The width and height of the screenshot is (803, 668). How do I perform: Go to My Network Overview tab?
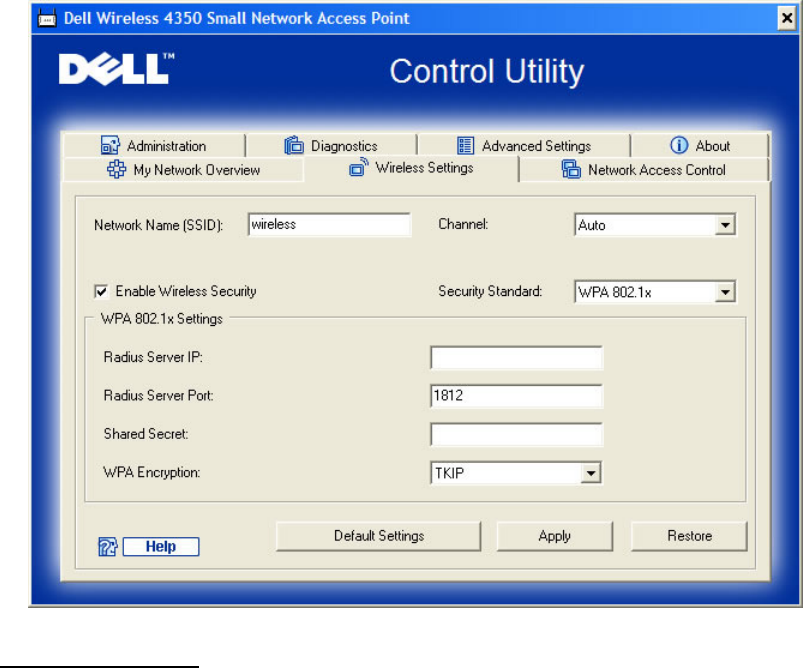[x=183, y=170]
